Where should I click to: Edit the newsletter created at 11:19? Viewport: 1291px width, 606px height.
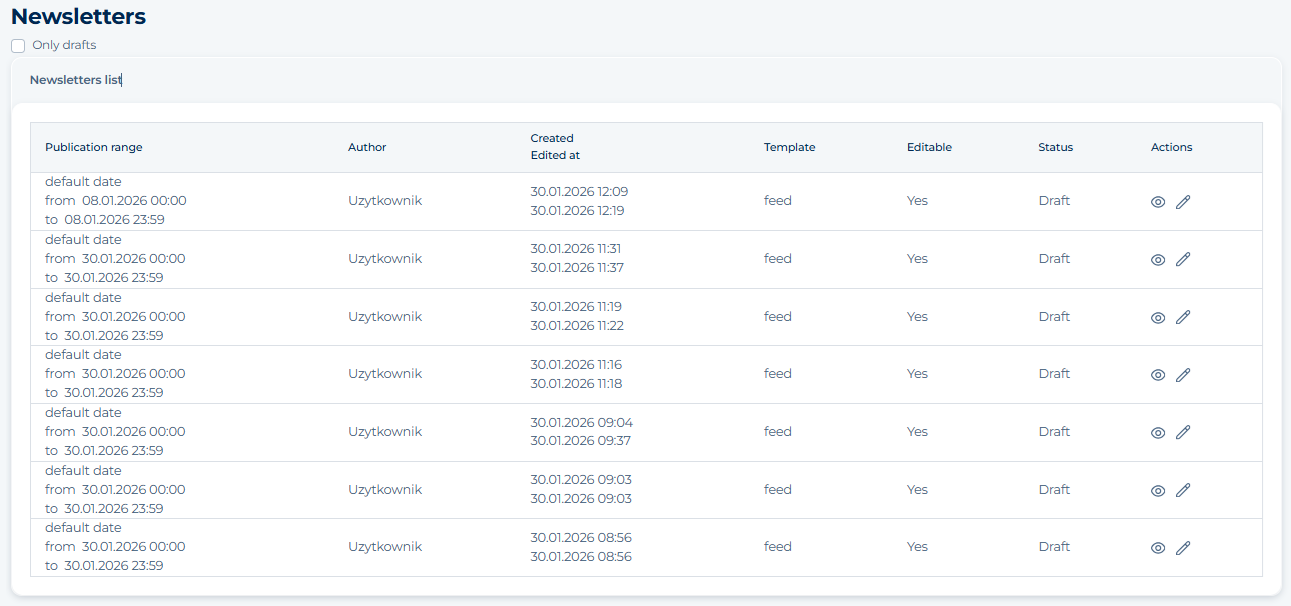[x=1183, y=318]
